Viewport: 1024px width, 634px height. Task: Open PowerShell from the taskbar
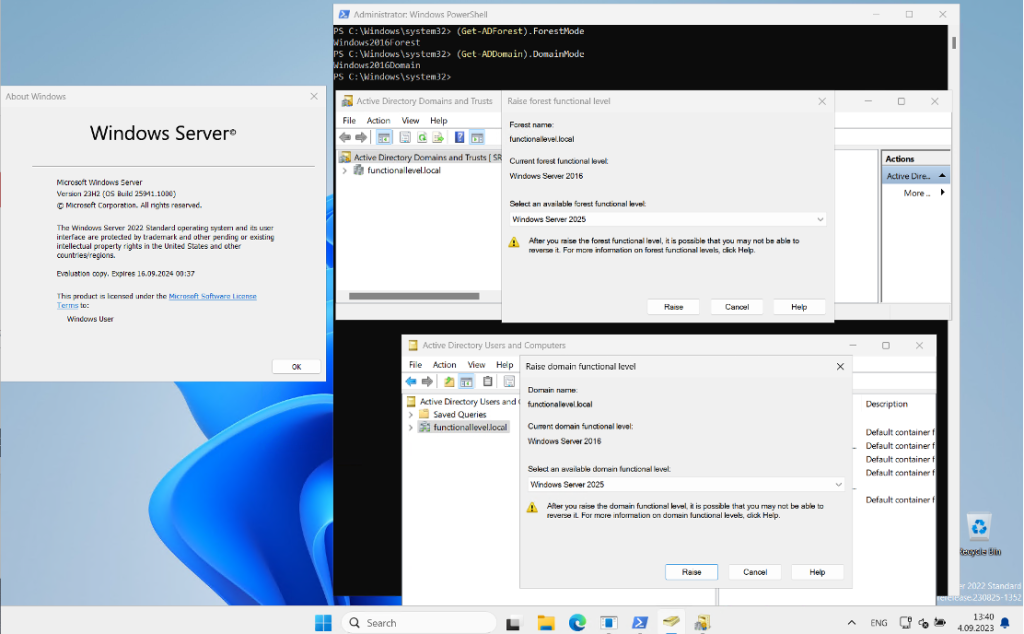639,622
